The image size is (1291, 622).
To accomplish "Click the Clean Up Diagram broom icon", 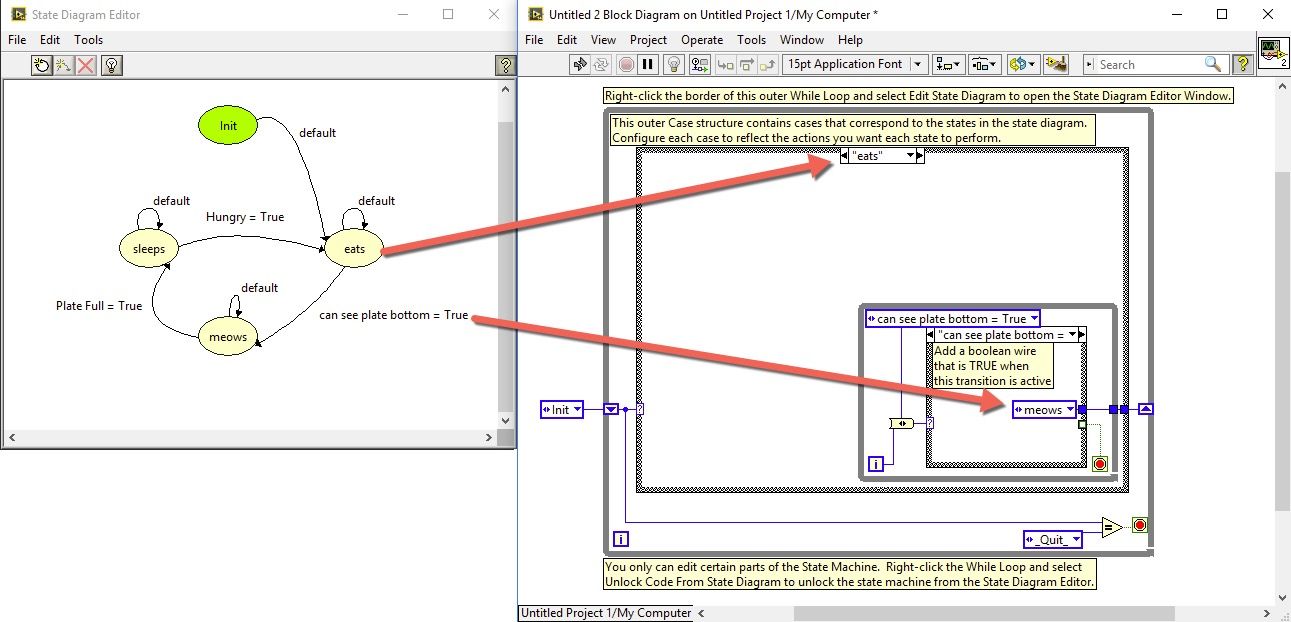I will pyautogui.click(x=1056, y=64).
